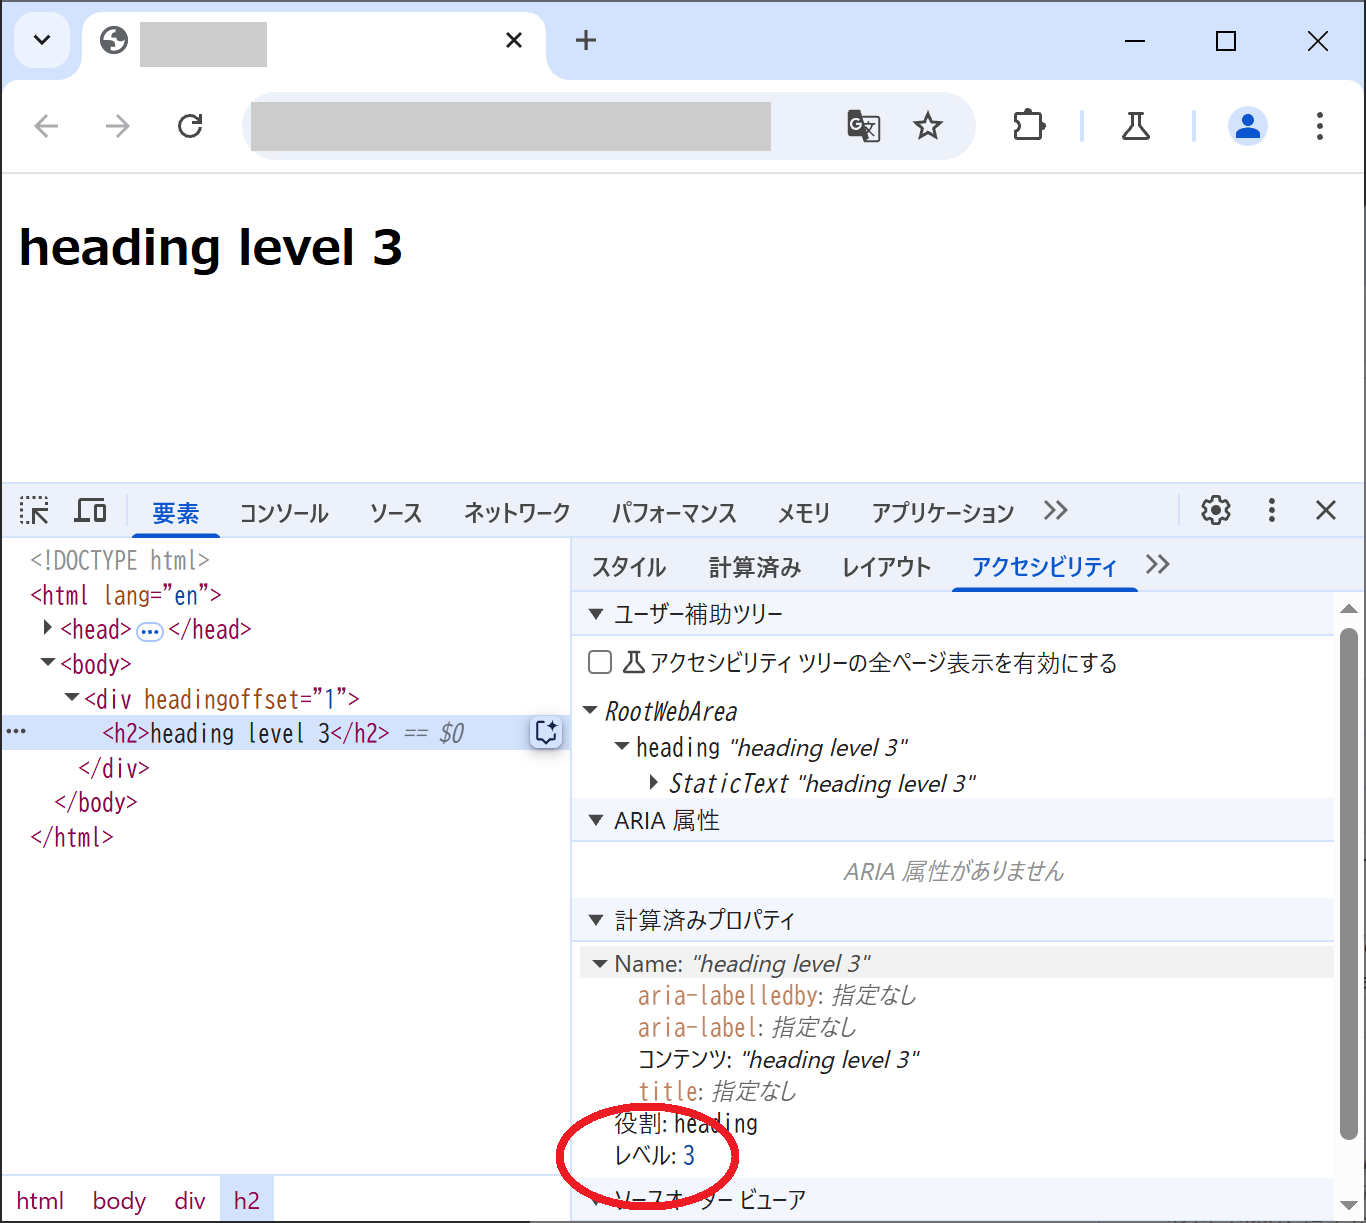
Task: Open the DevTools three-dot customize menu
Action: pos(1271,510)
